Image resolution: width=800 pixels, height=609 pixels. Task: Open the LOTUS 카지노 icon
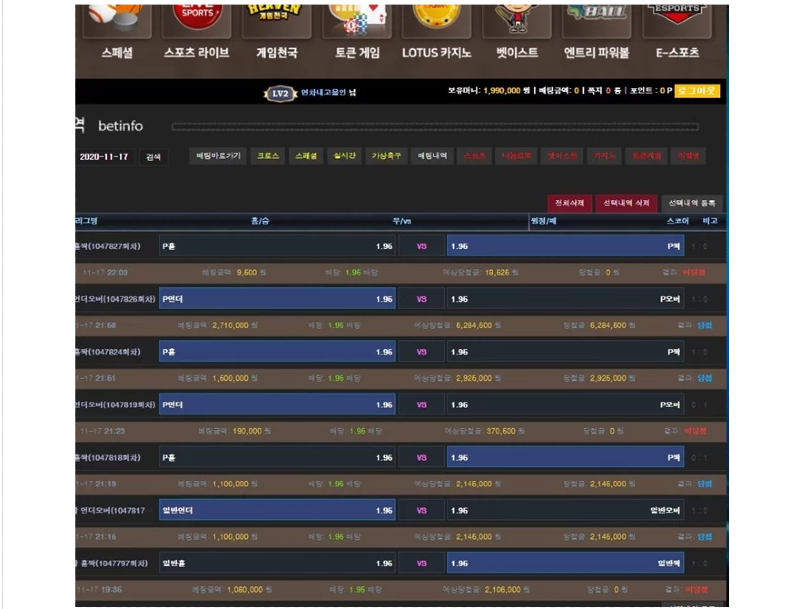[x=436, y=20]
